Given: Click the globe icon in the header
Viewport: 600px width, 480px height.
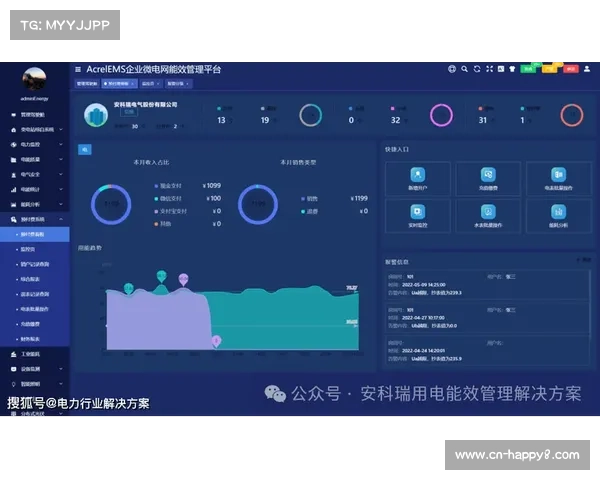Looking at the screenshot, I should tap(452, 69).
